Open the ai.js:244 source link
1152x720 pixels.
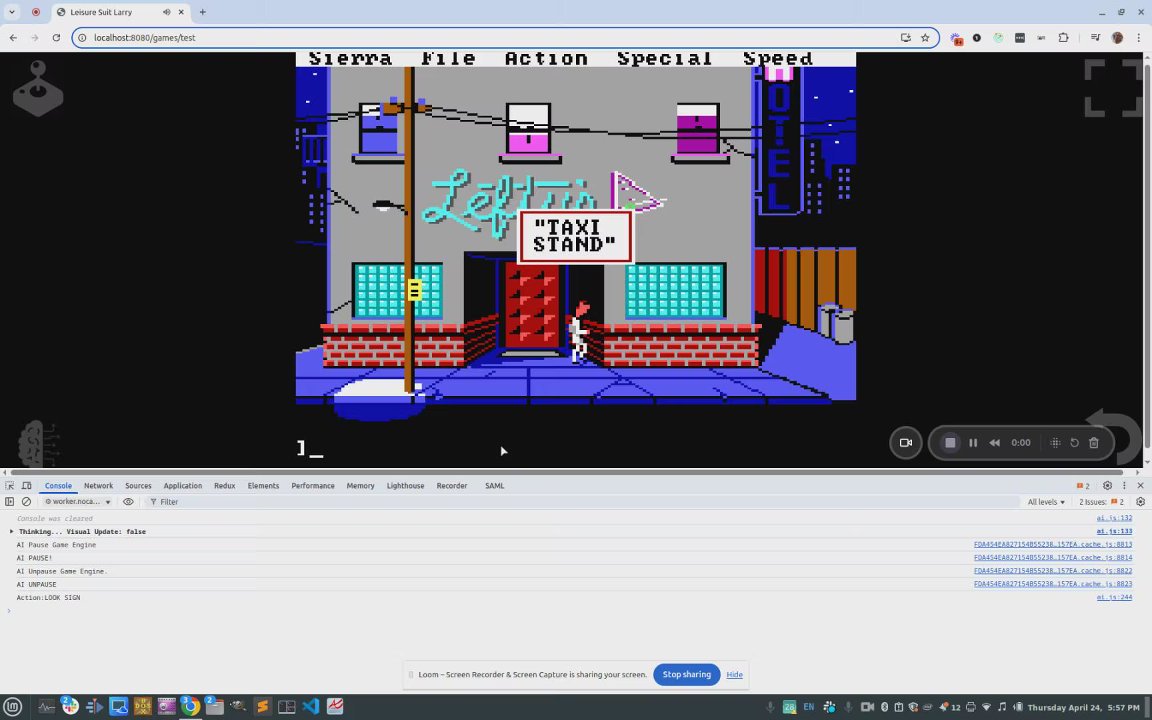[1114, 597]
